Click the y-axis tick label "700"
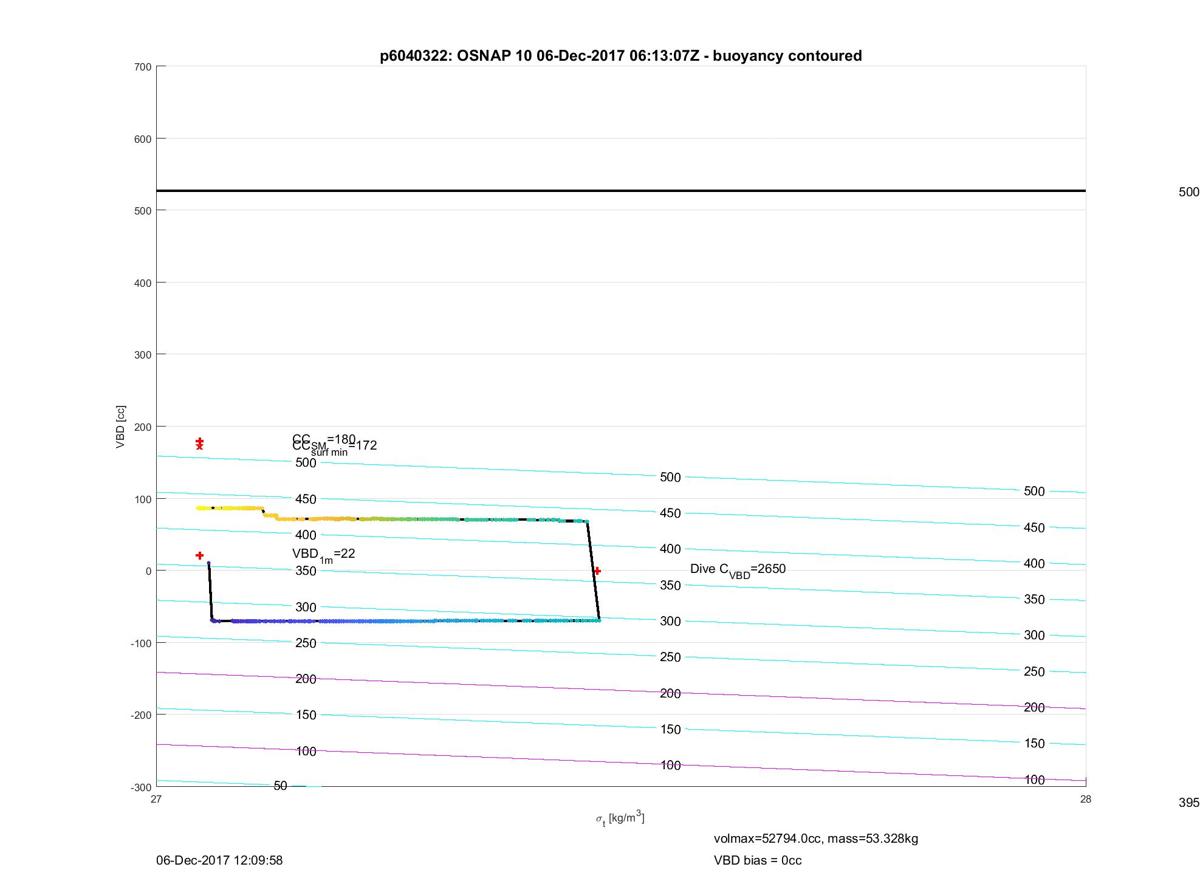This screenshot has height=885, width=1200. point(141,67)
